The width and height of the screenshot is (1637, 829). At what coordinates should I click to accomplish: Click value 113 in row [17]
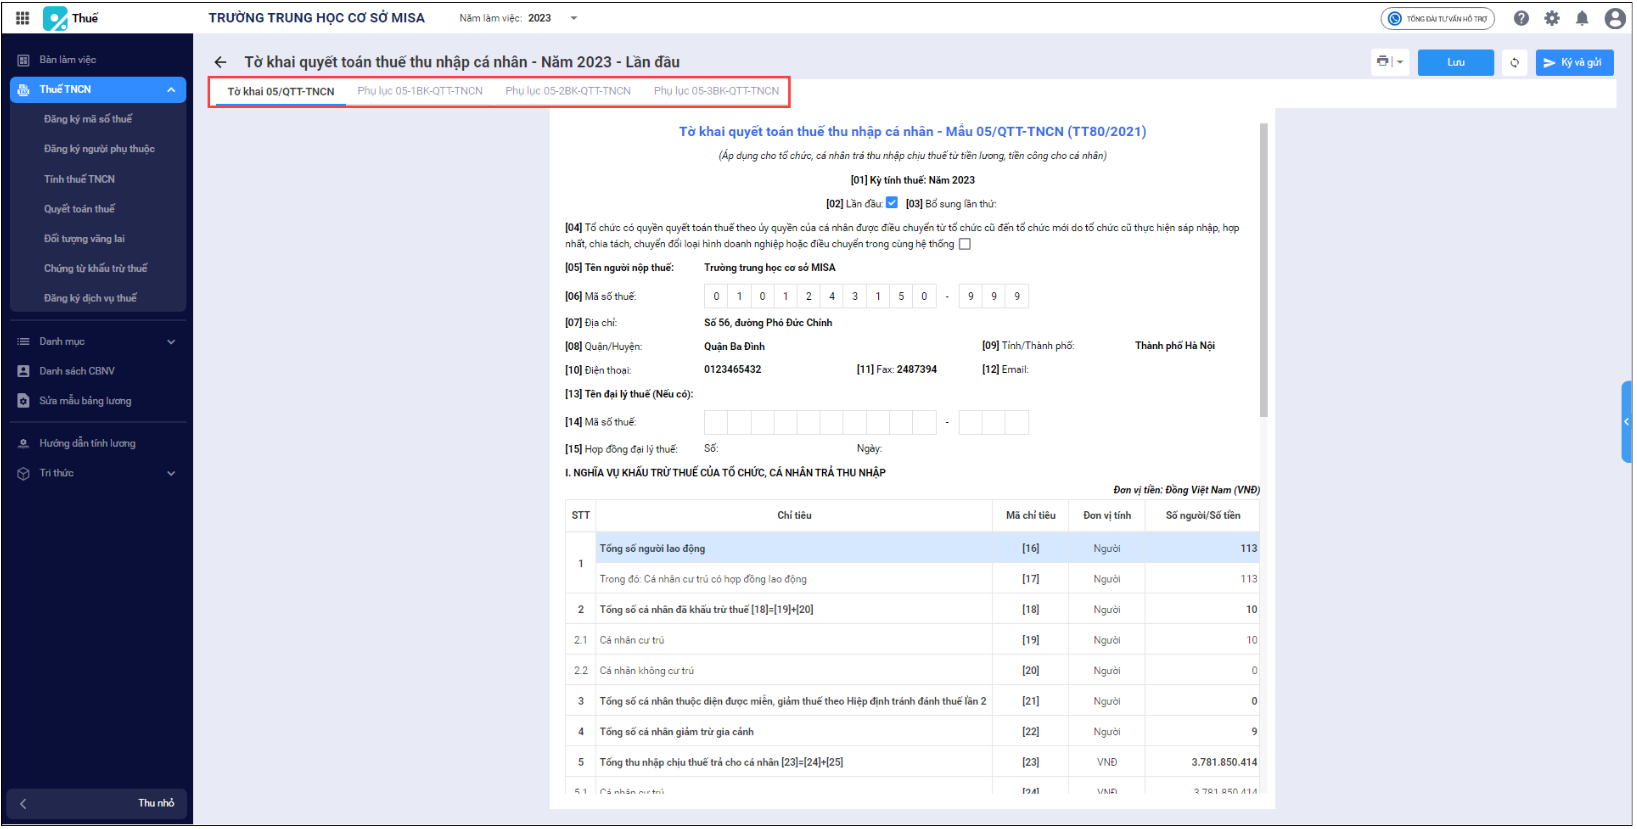tap(1248, 579)
